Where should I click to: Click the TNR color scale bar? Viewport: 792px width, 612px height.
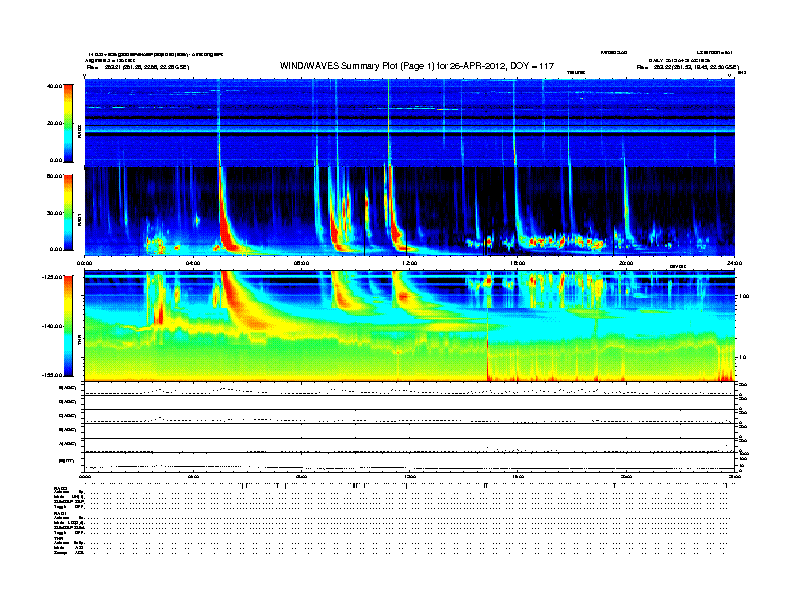69,325
